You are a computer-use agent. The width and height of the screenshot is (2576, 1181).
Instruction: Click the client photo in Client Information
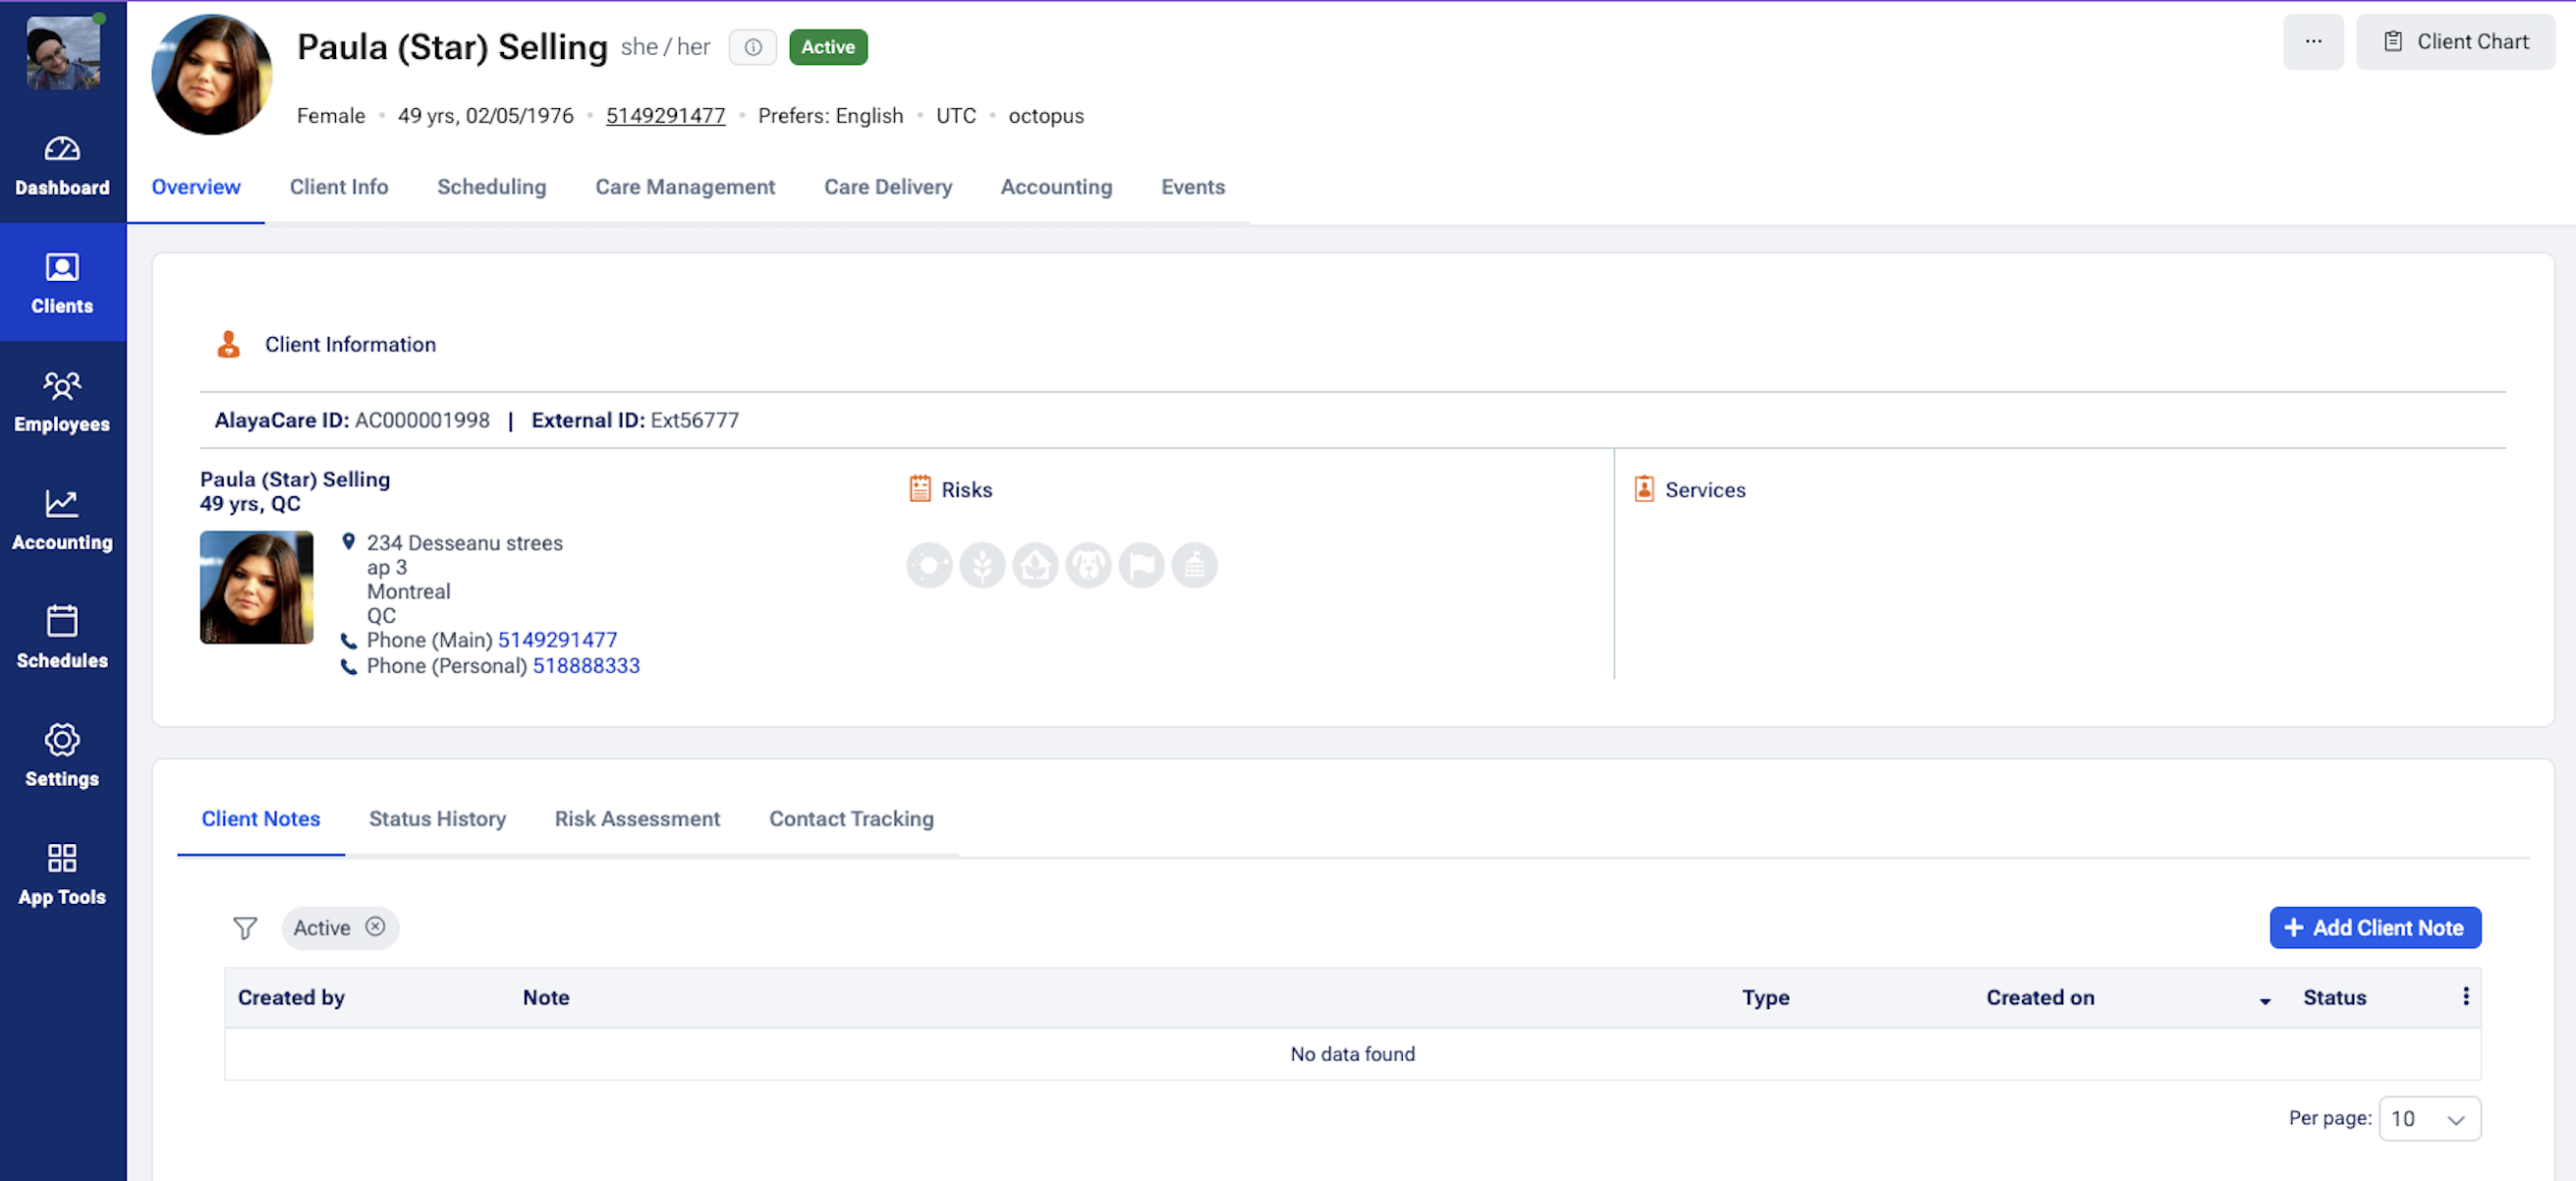pyautogui.click(x=256, y=587)
